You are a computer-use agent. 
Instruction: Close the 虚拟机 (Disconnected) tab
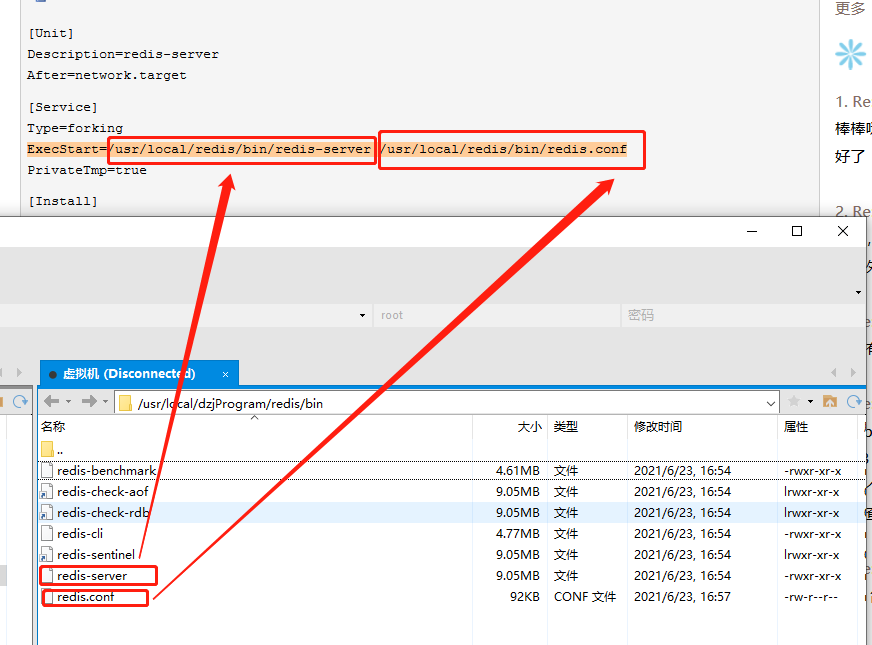(x=225, y=374)
